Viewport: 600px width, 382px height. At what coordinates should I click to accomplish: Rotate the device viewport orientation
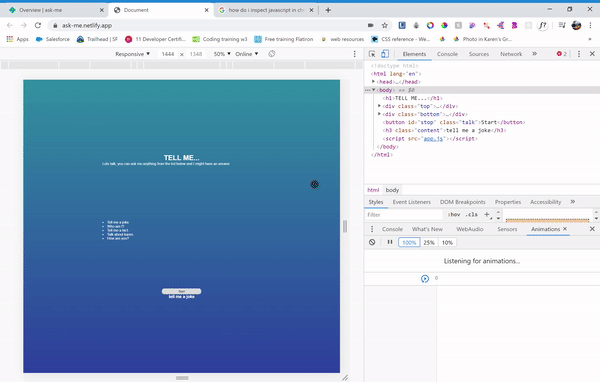[x=272, y=54]
